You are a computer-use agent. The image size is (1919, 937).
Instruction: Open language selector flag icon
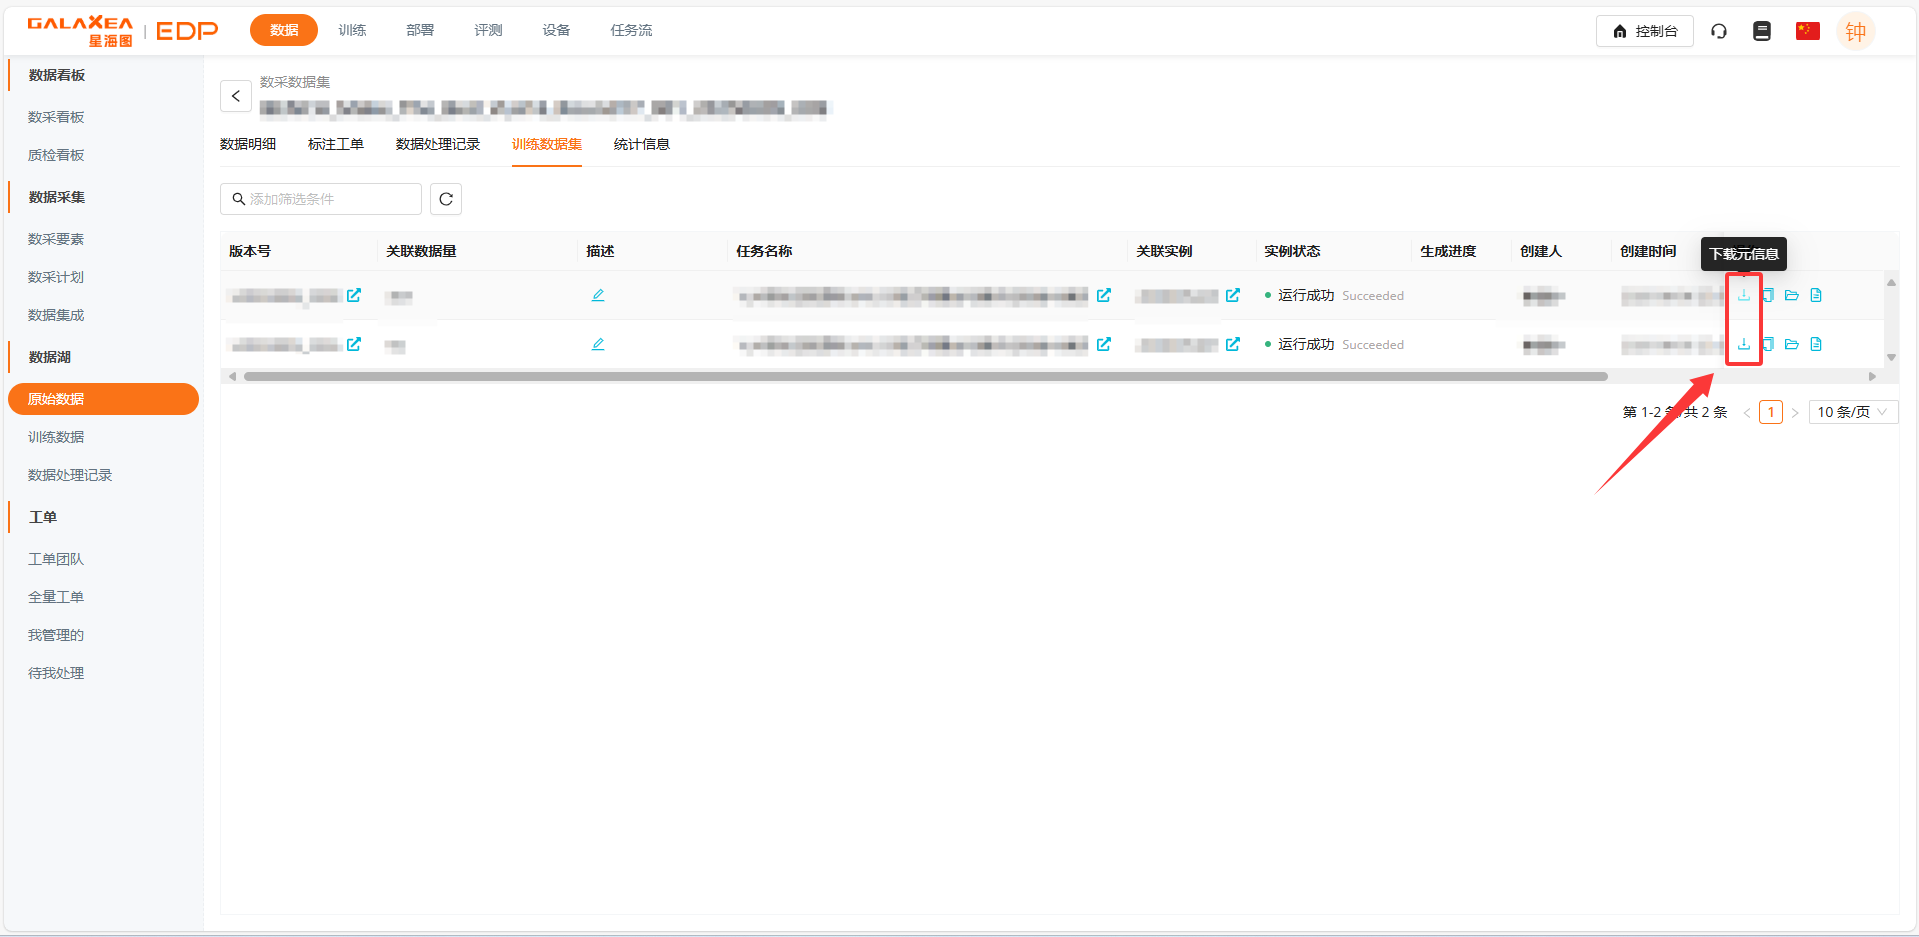(x=1807, y=31)
